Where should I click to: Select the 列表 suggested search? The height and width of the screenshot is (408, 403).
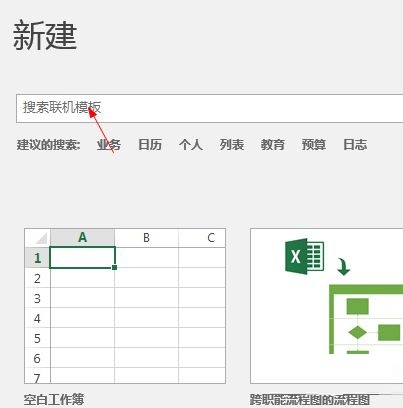[232, 145]
